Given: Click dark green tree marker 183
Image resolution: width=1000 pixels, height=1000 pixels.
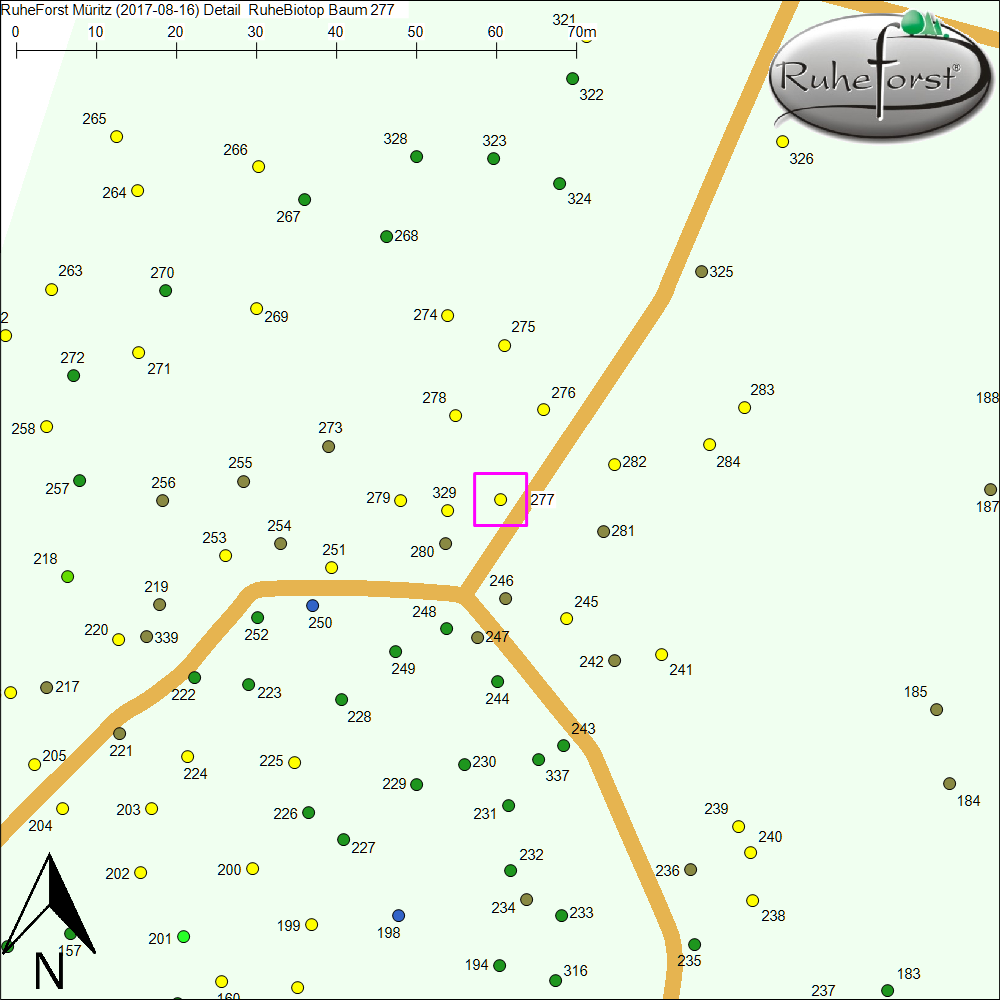Looking at the screenshot, I should click(x=887, y=990).
